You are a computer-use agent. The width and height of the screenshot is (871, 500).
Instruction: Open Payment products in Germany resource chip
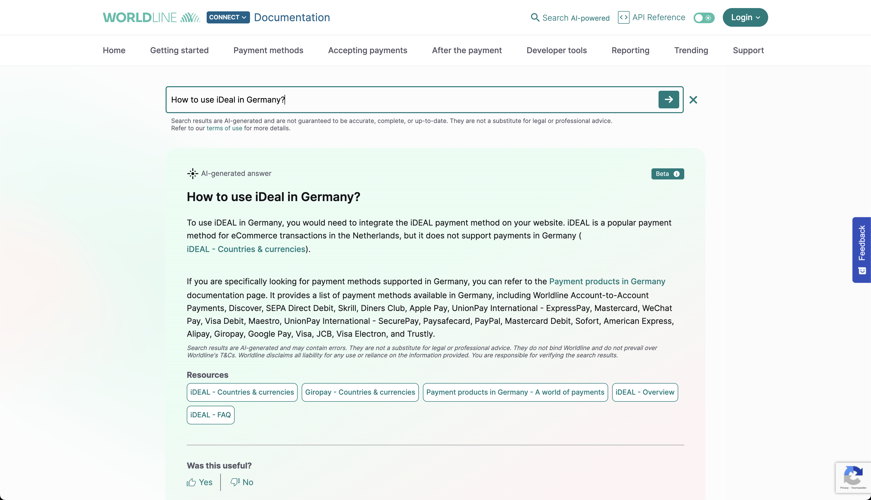click(x=515, y=392)
